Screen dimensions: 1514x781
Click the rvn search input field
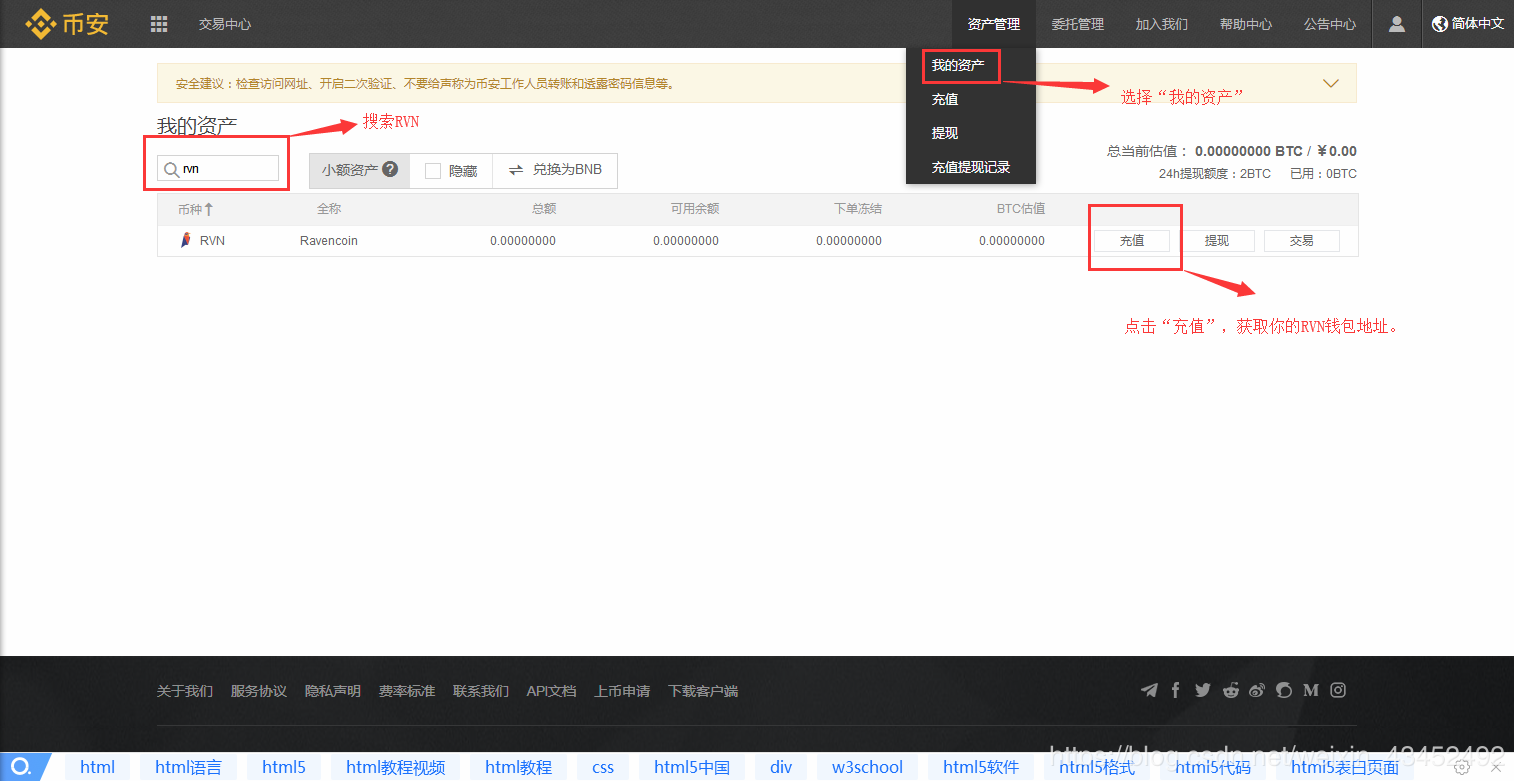pyautogui.click(x=218, y=168)
